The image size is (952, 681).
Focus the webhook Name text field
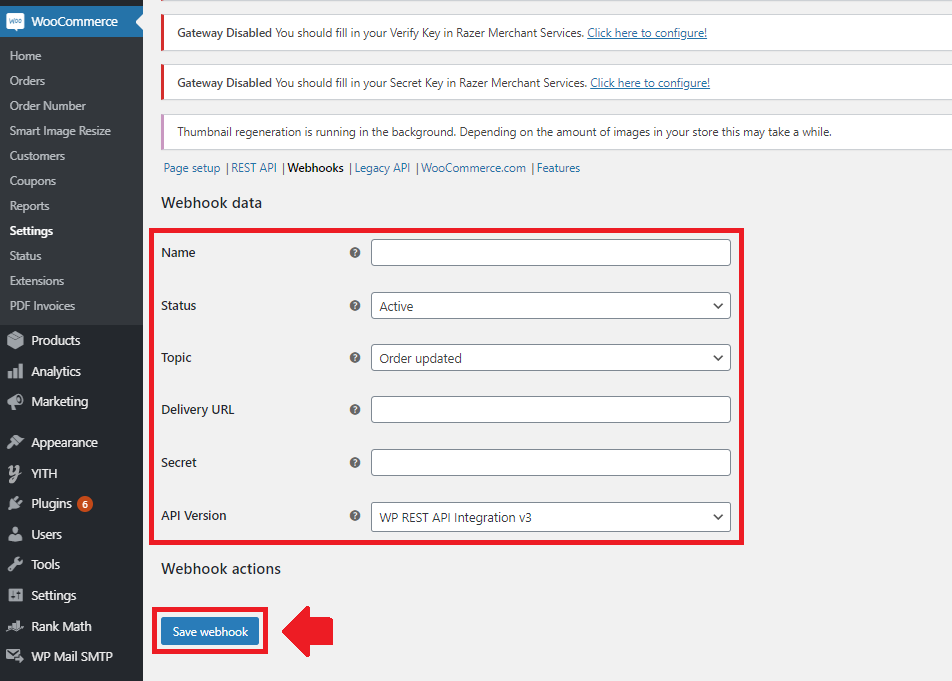pyautogui.click(x=550, y=253)
